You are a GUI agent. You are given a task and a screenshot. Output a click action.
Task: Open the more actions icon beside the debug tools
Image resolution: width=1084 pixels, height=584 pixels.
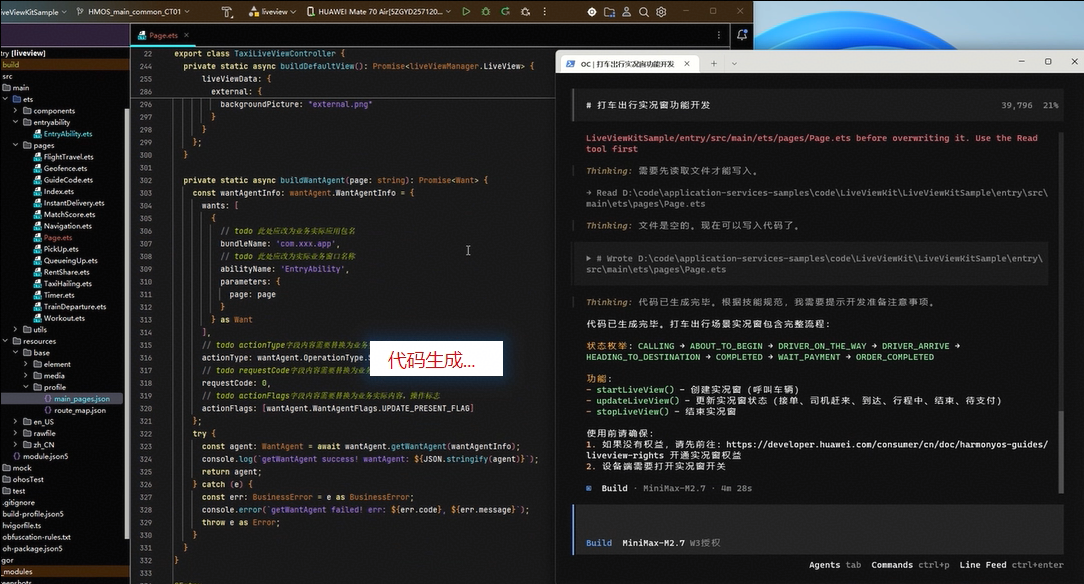(545, 12)
